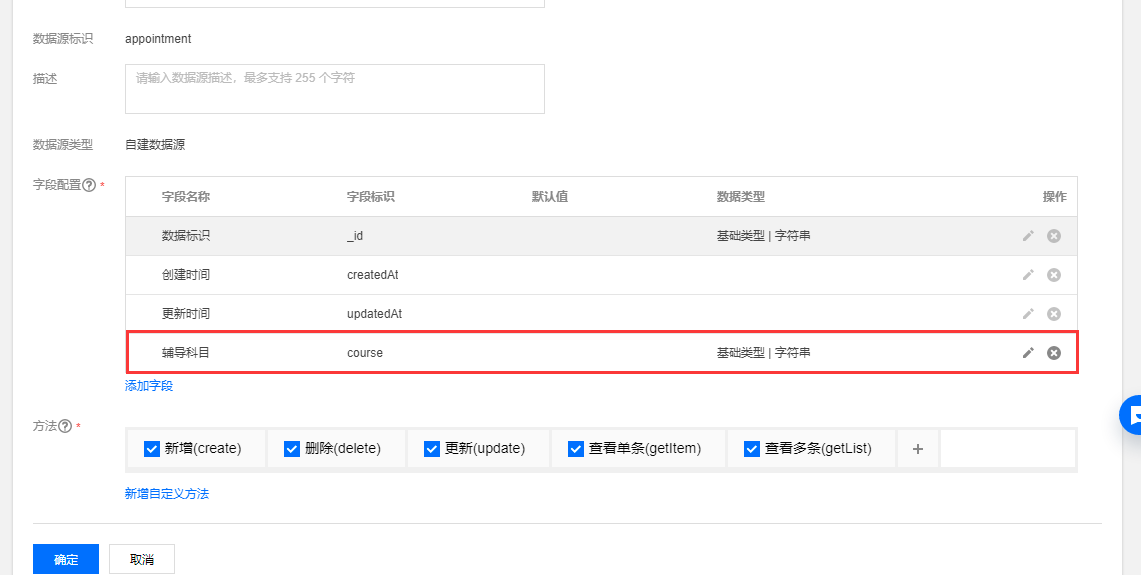Click 添加字段 link

tap(149, 386)
